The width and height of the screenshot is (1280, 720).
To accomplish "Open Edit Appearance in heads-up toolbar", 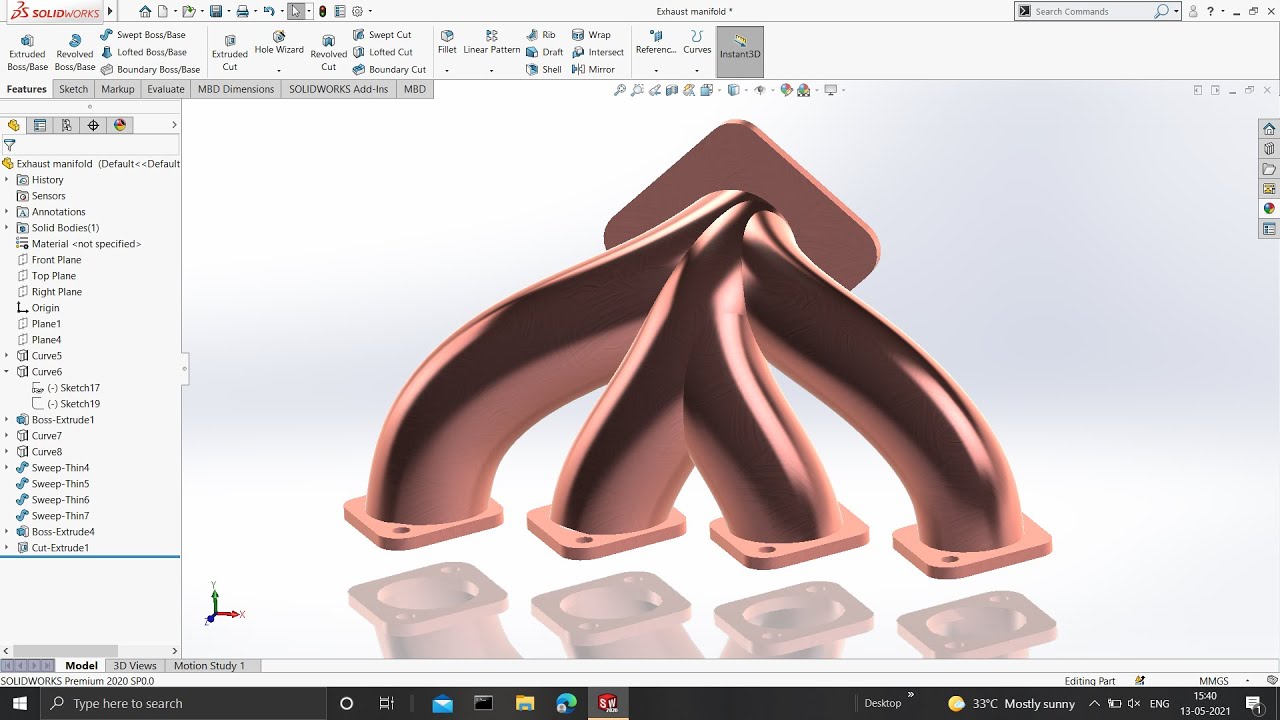I will pos(787,90).
